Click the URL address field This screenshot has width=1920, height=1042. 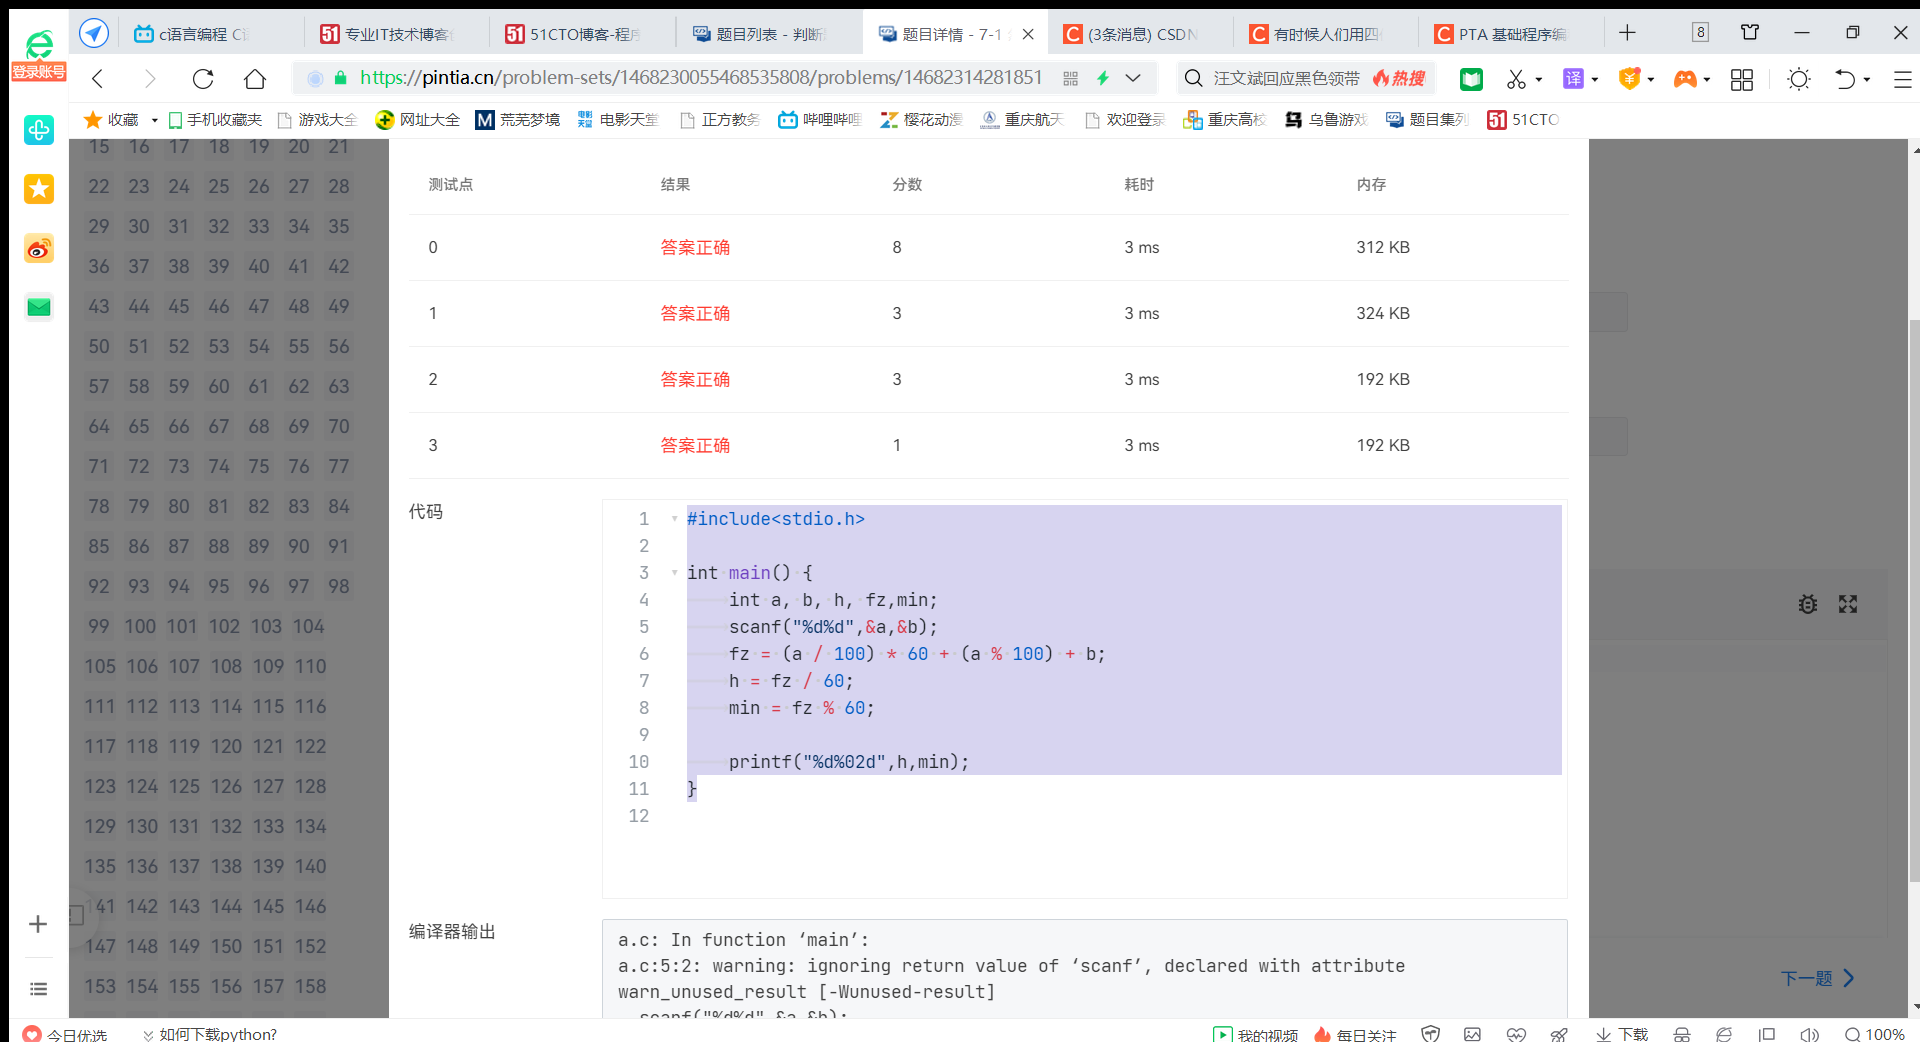coord(700,78)
